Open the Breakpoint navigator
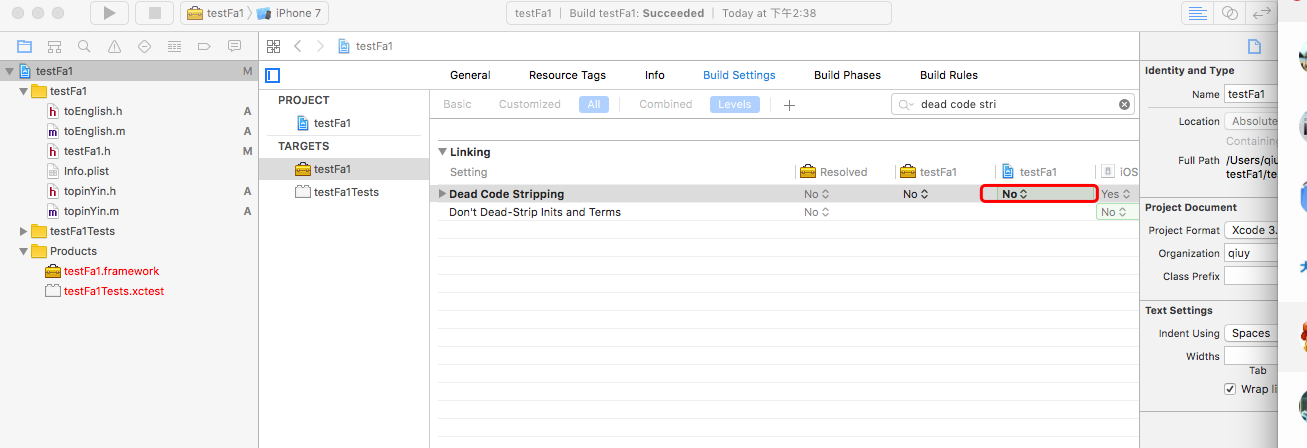 204,46
